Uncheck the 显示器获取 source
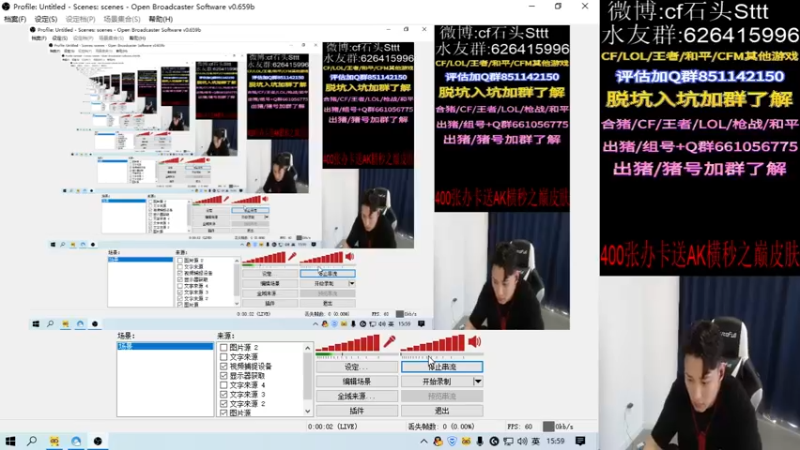Viewport: 800px width, 450px height. pos(223,376)
